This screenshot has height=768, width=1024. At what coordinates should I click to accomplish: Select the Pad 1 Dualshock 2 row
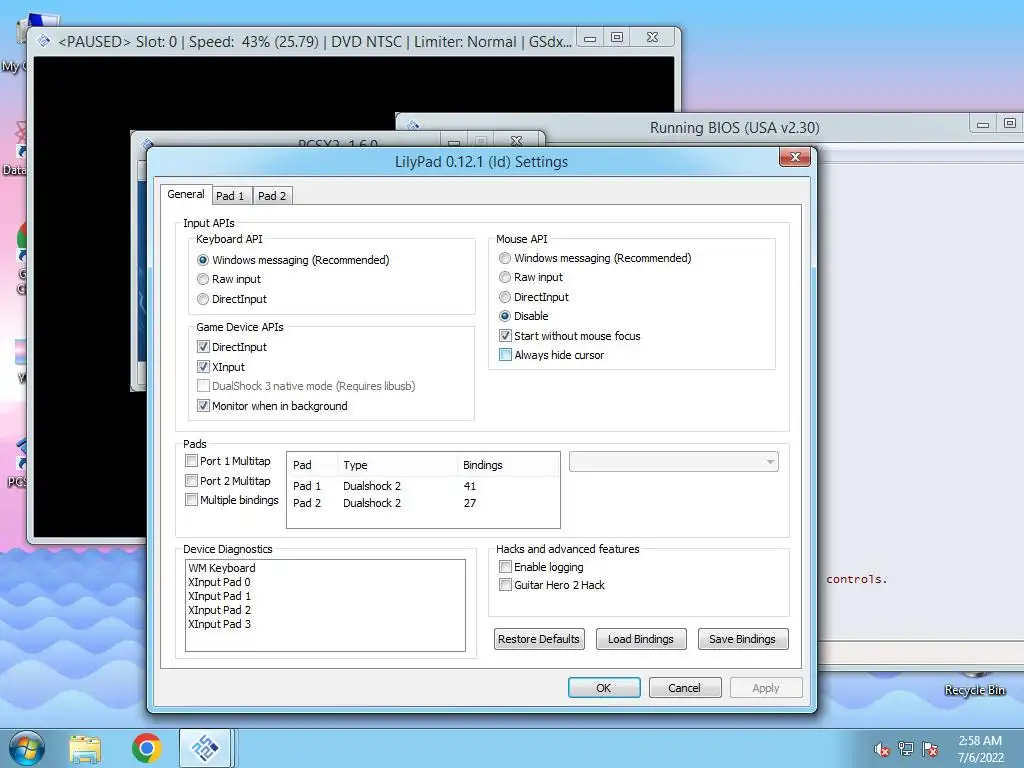tap(423, 486)
